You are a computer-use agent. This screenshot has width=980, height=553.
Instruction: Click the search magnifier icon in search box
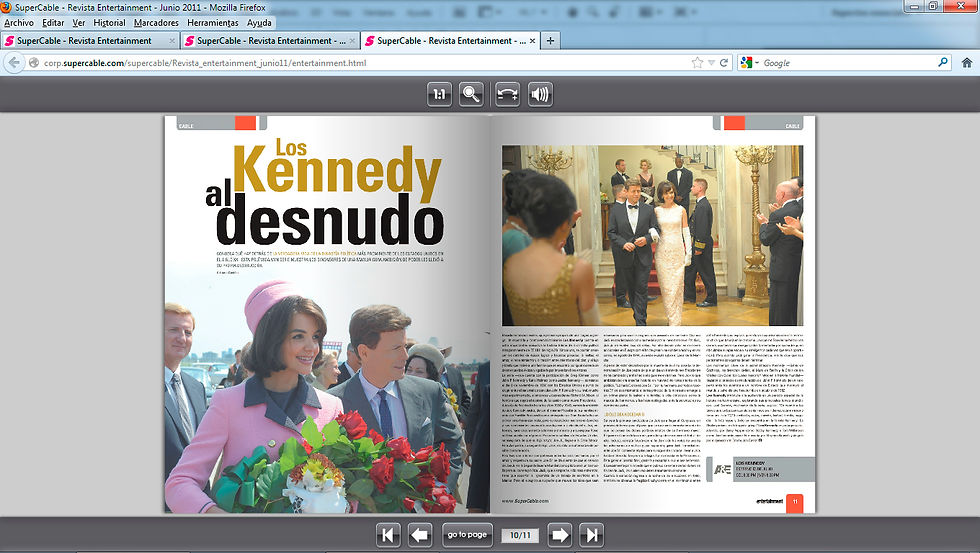point(943,62)
